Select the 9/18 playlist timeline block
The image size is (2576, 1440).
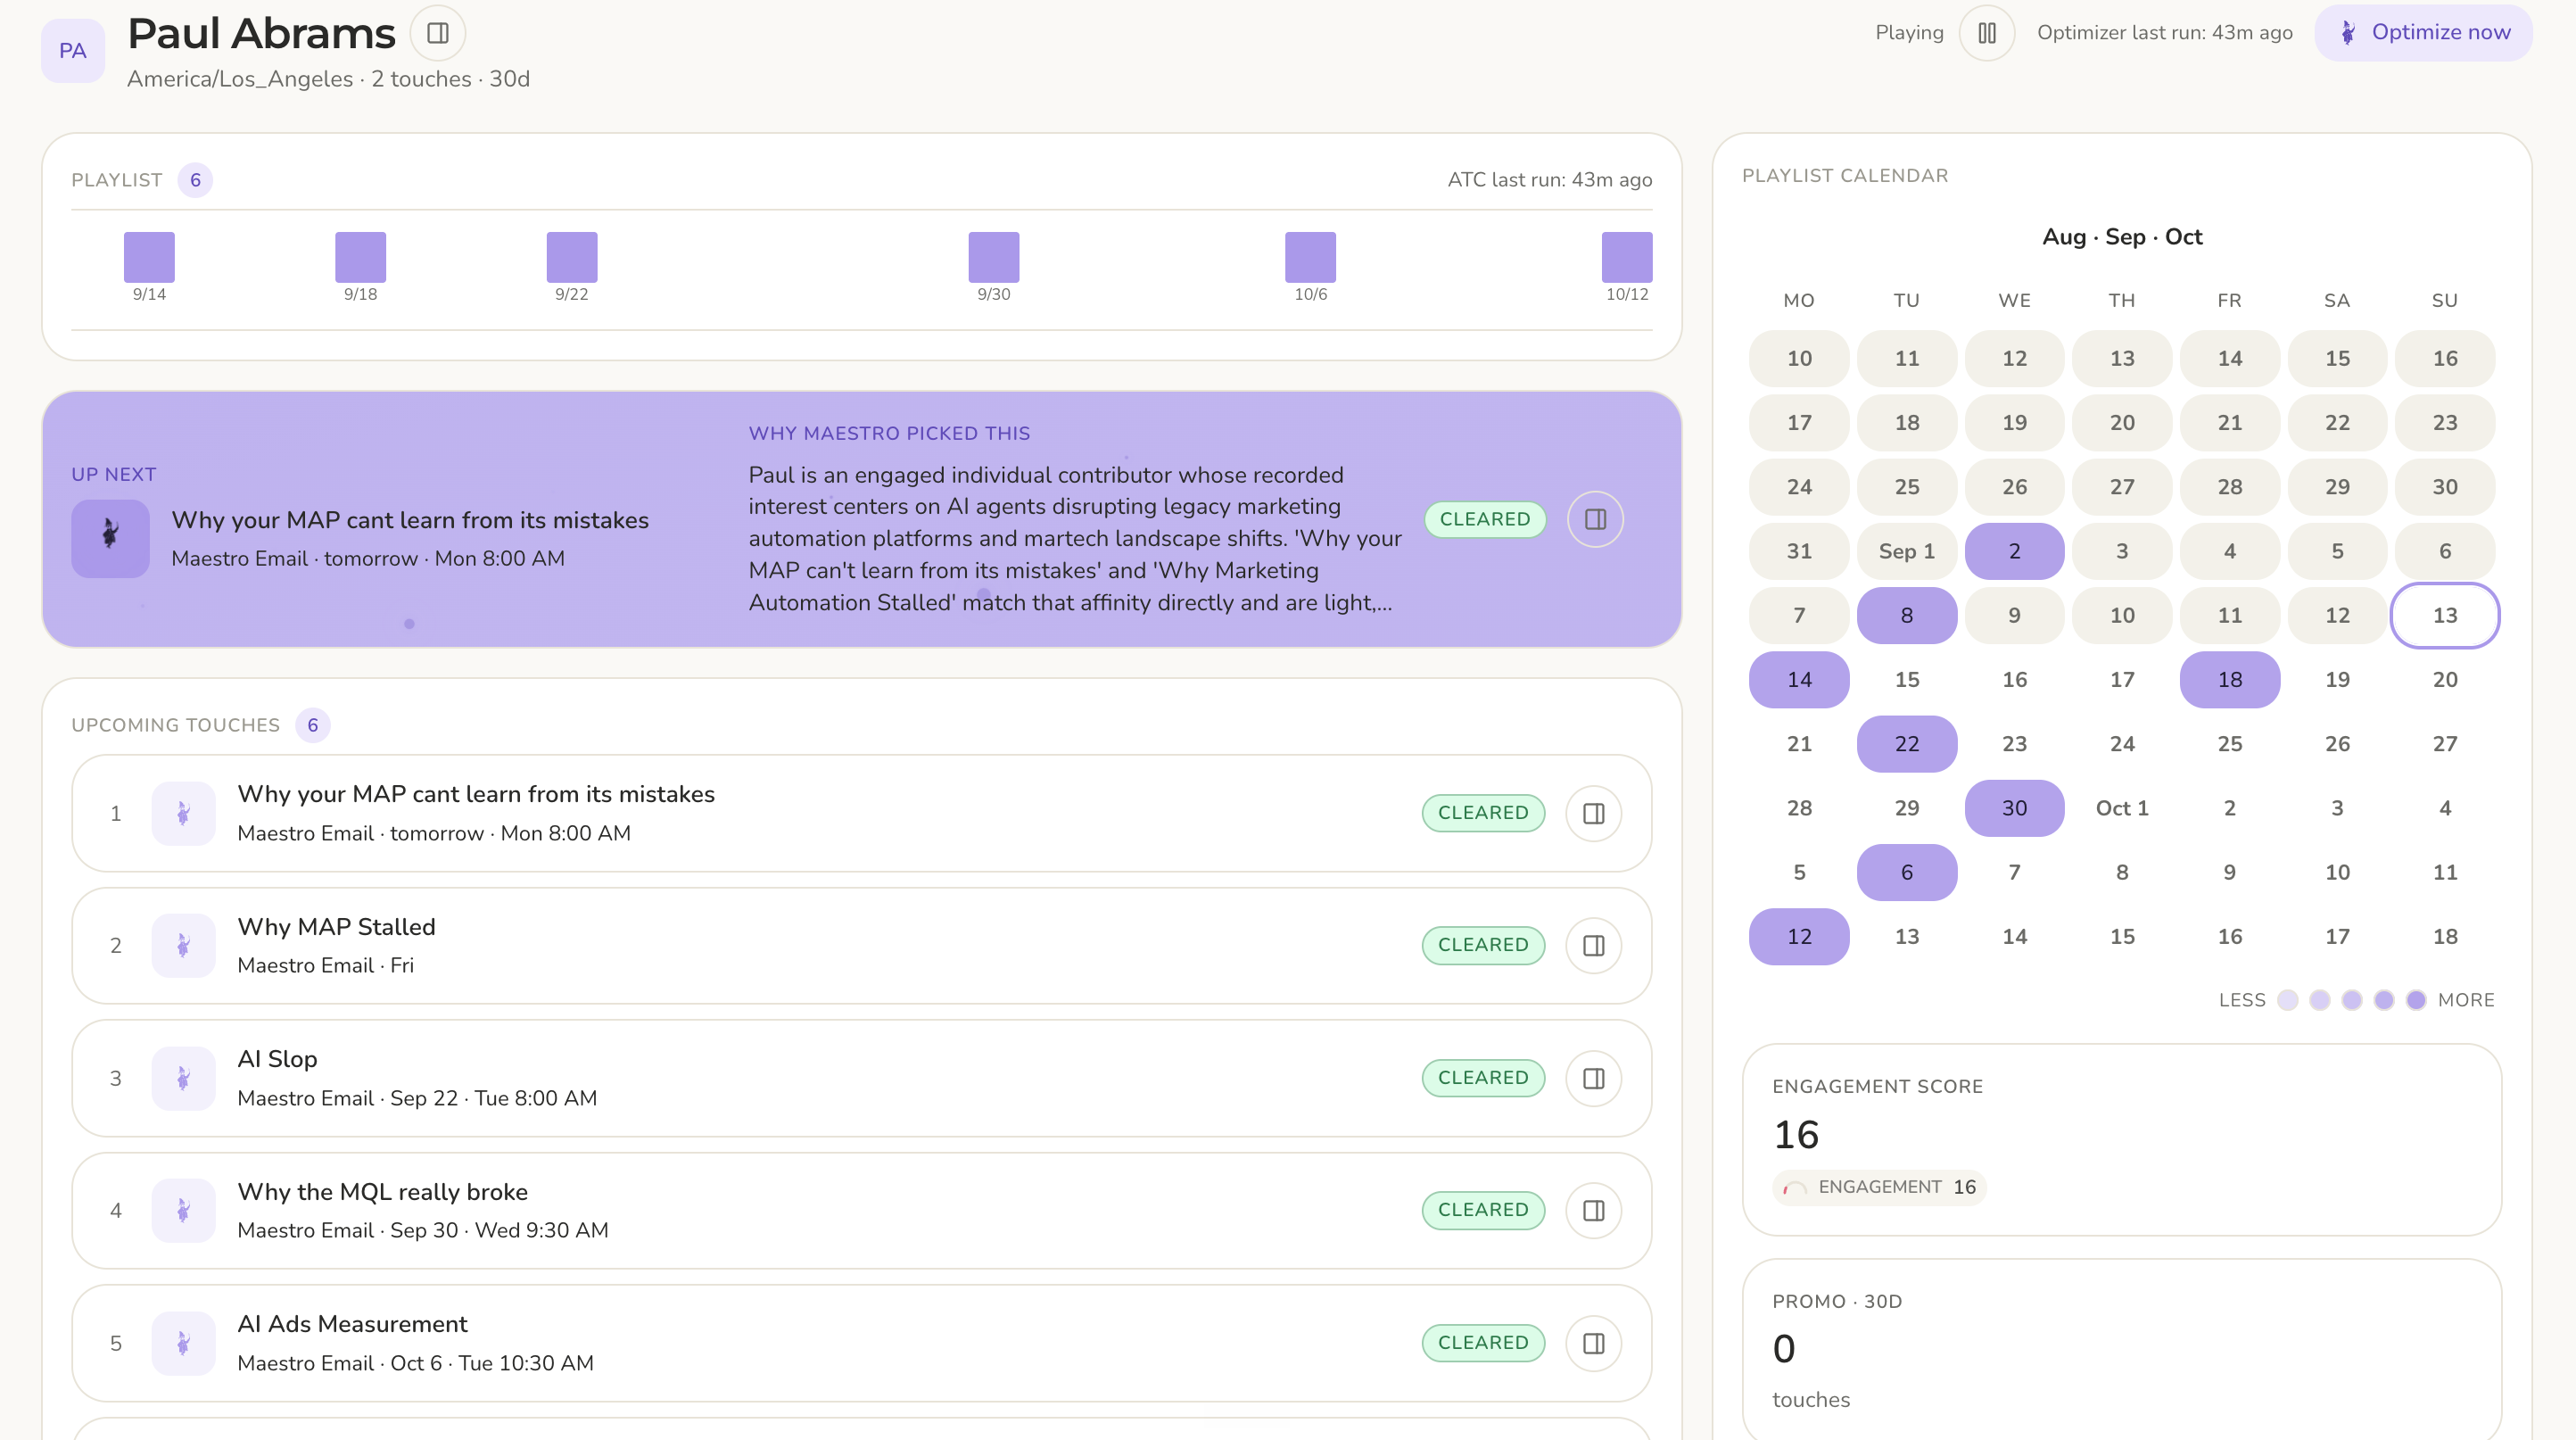[x=360, y=257]
